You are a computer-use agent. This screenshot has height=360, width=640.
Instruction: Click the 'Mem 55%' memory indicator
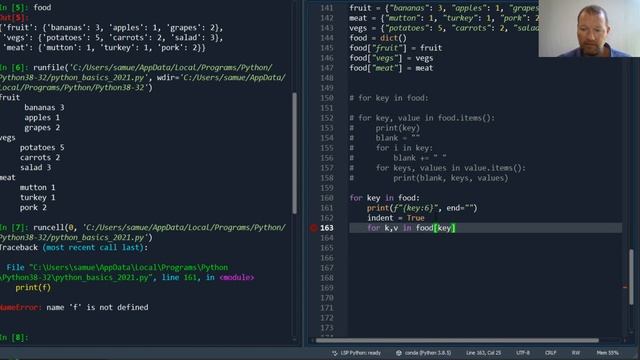point(607,353)
